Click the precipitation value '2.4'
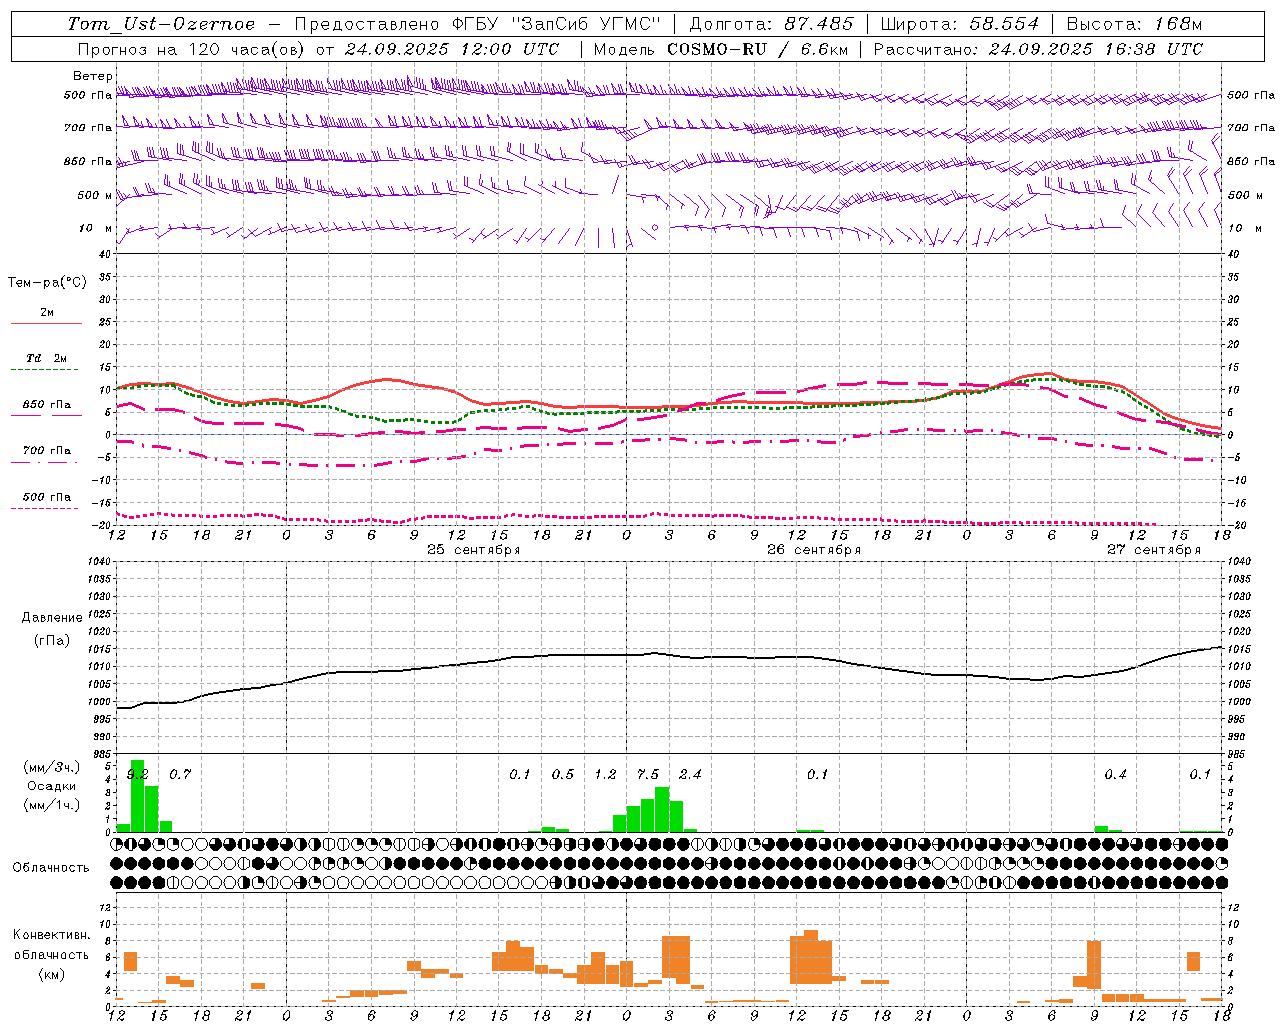This screenshot has width=1280, height=1024. click(690, 774)
